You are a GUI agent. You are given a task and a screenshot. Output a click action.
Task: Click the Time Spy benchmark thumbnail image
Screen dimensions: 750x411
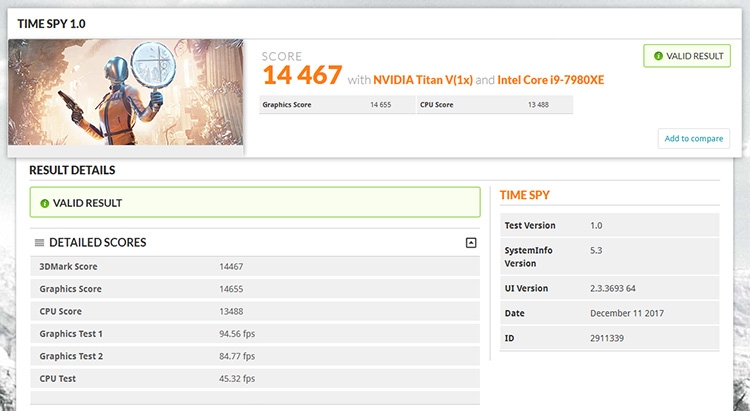pyautogui.click(x=126, y=92)
